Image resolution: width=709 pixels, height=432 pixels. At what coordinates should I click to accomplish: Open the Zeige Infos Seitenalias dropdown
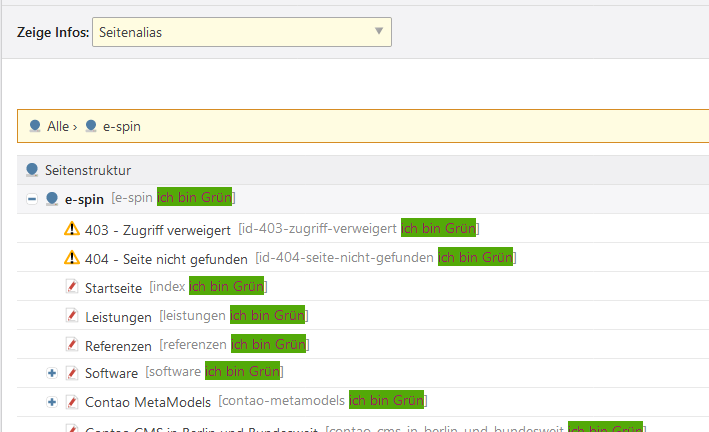point(242,32)
